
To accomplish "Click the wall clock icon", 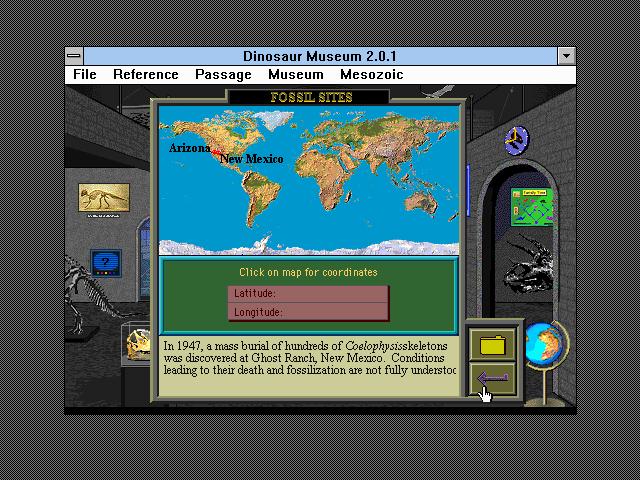I will [x=517, y=140].
